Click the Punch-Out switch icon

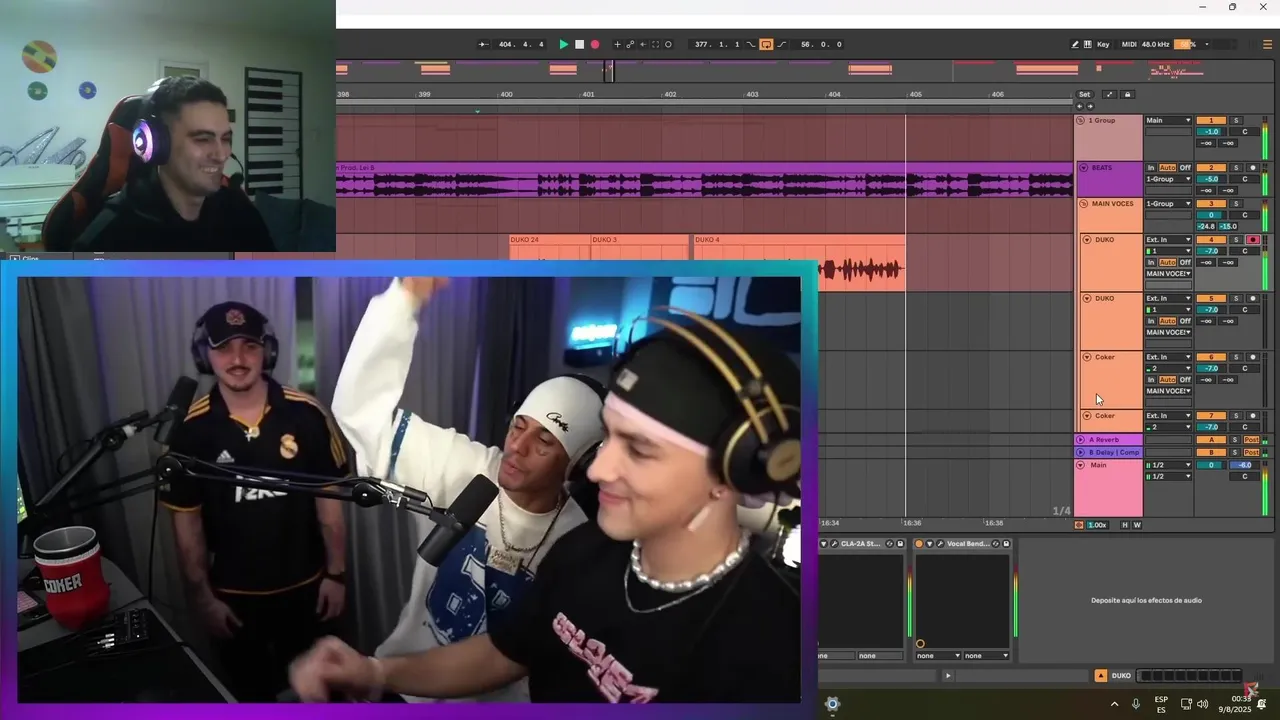pyautogui.click(x=781, y=44)
